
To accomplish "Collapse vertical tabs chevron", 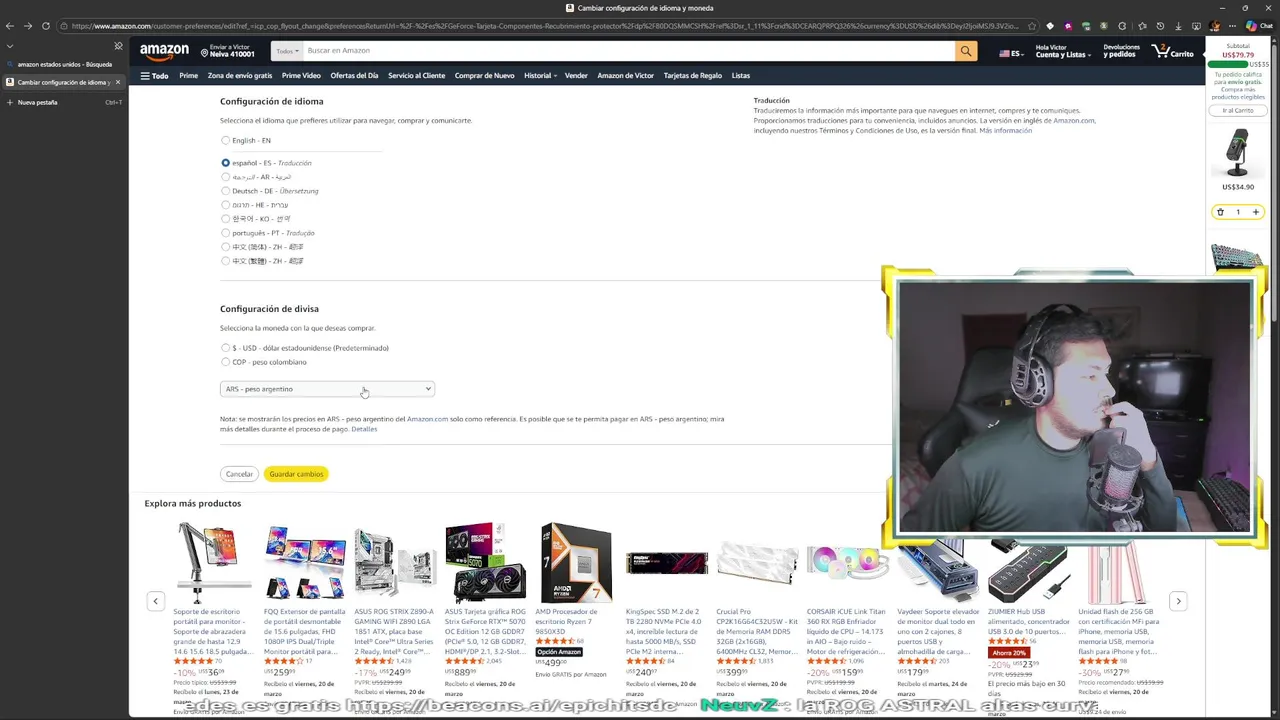I will pos(10,45).
